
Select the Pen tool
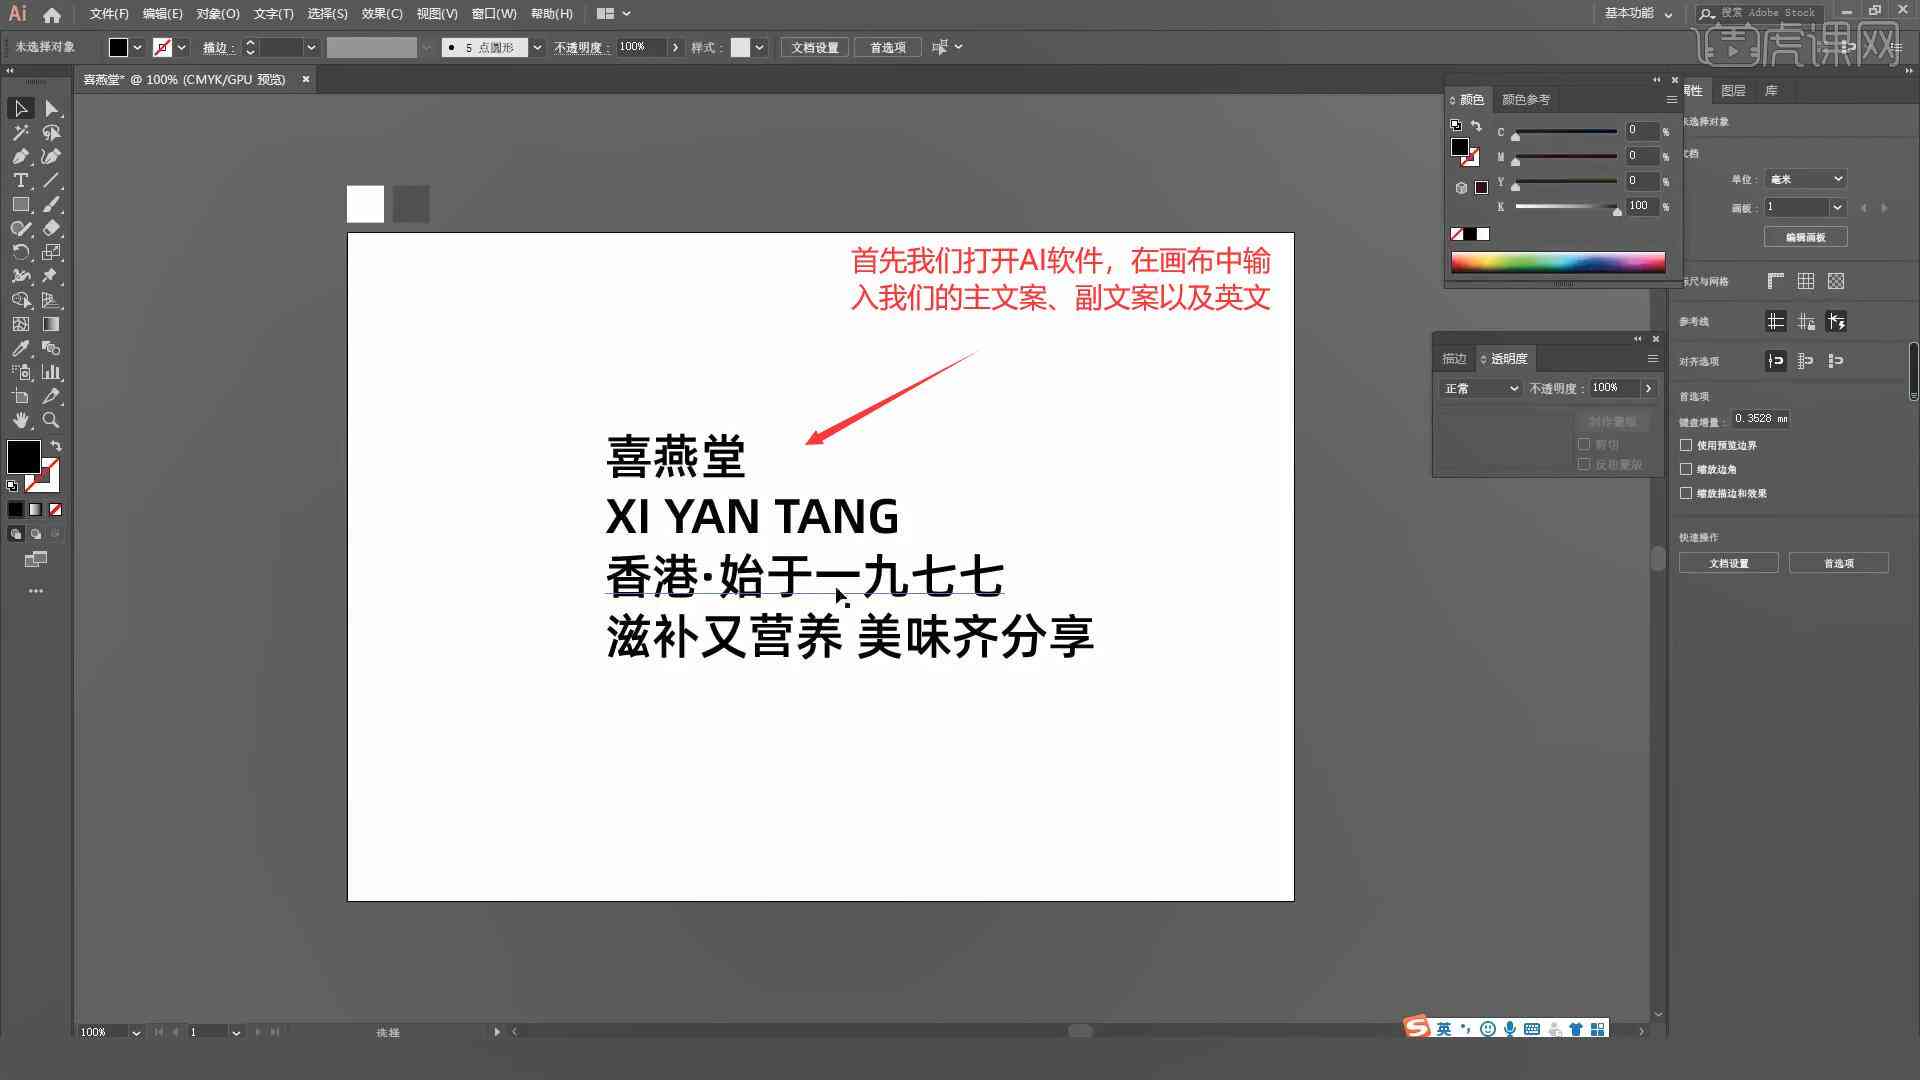pyautogui.click(x=20, y=157)
